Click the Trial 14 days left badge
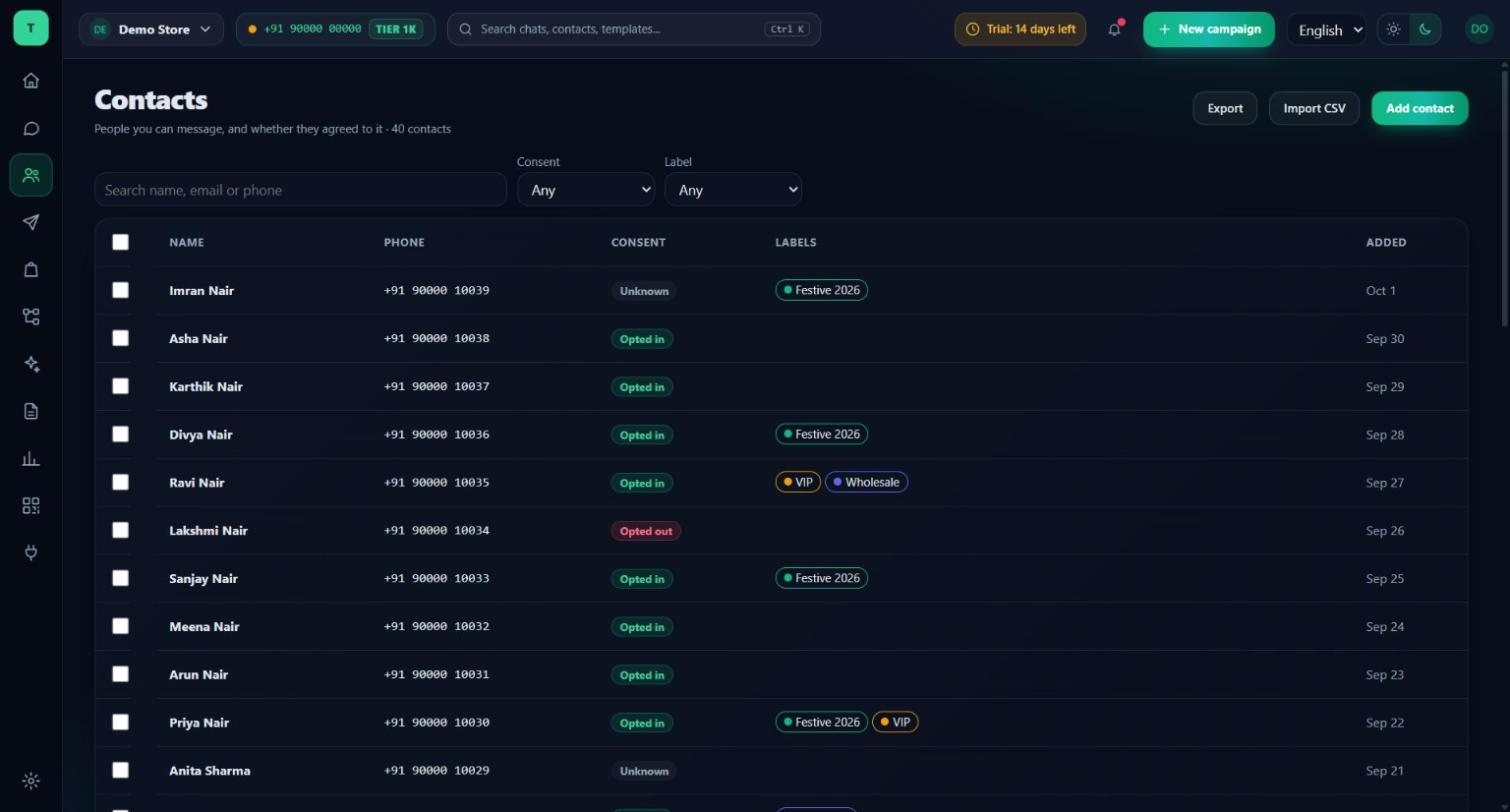 (x=1020, y=29)
